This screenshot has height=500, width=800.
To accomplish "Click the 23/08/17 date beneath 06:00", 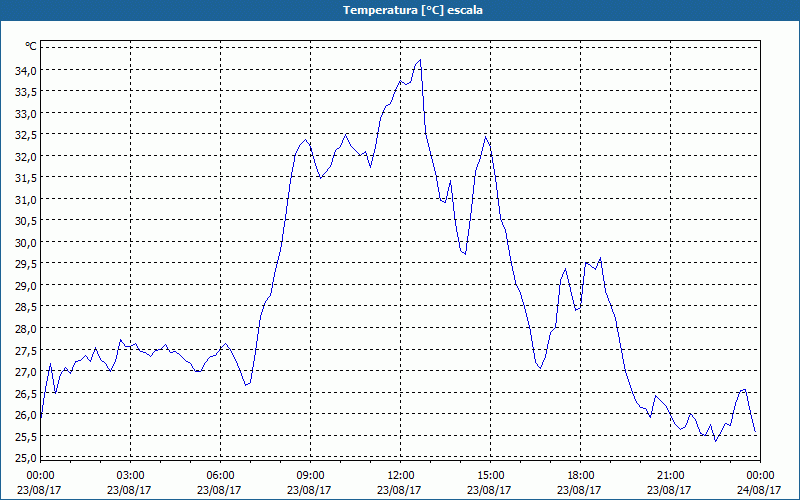I will (x=219, y=490).
